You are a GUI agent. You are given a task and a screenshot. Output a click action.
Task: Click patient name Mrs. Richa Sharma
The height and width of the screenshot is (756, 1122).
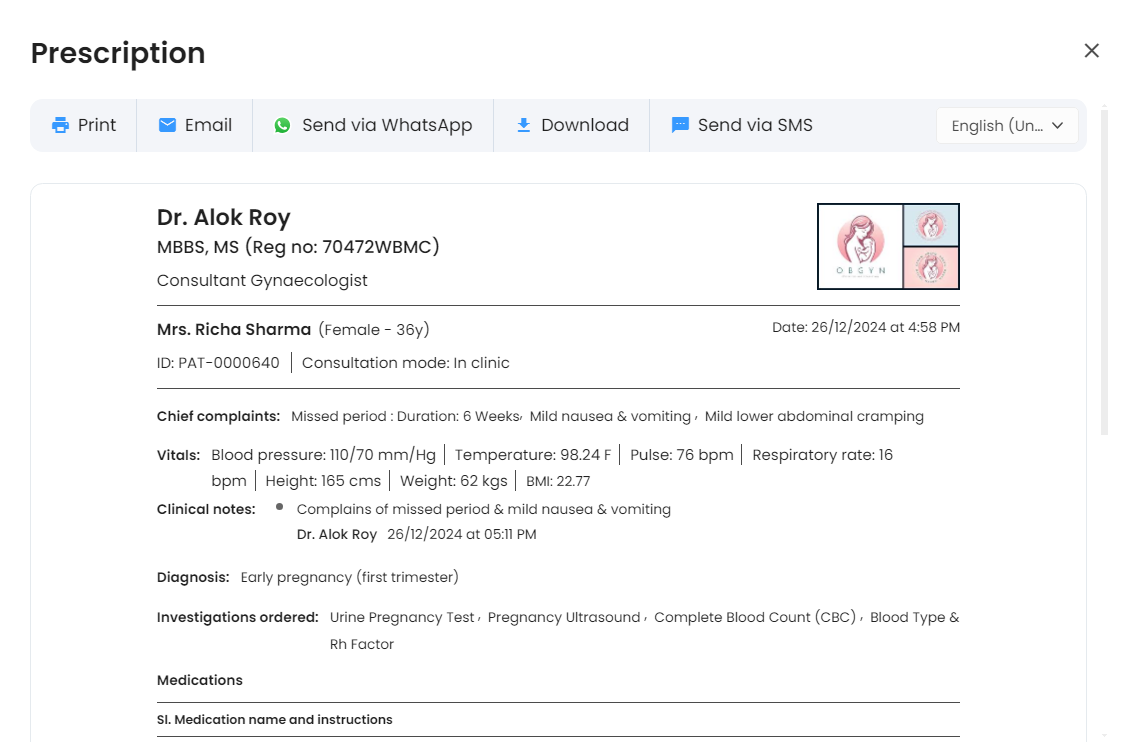234,330
